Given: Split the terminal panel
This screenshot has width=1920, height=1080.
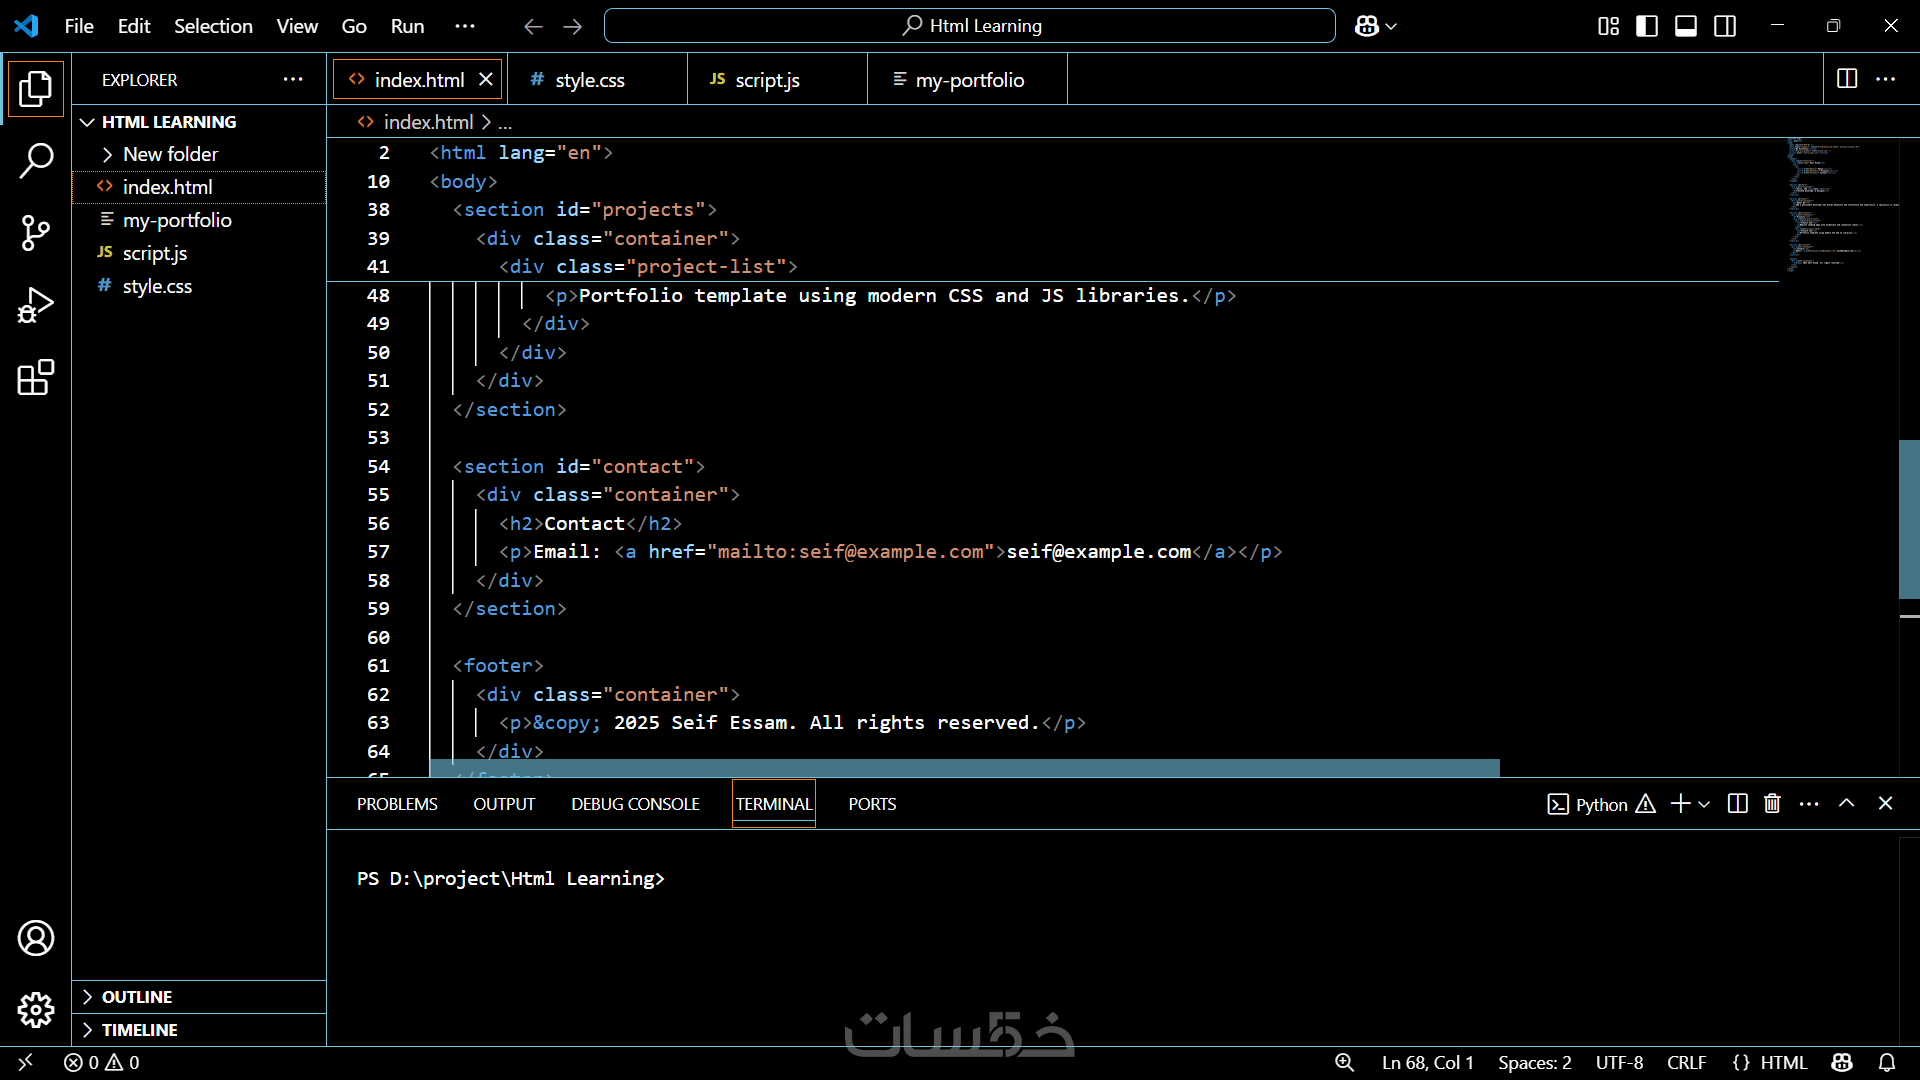Looking at the screenshot, I should click(x=1737, y=804).
